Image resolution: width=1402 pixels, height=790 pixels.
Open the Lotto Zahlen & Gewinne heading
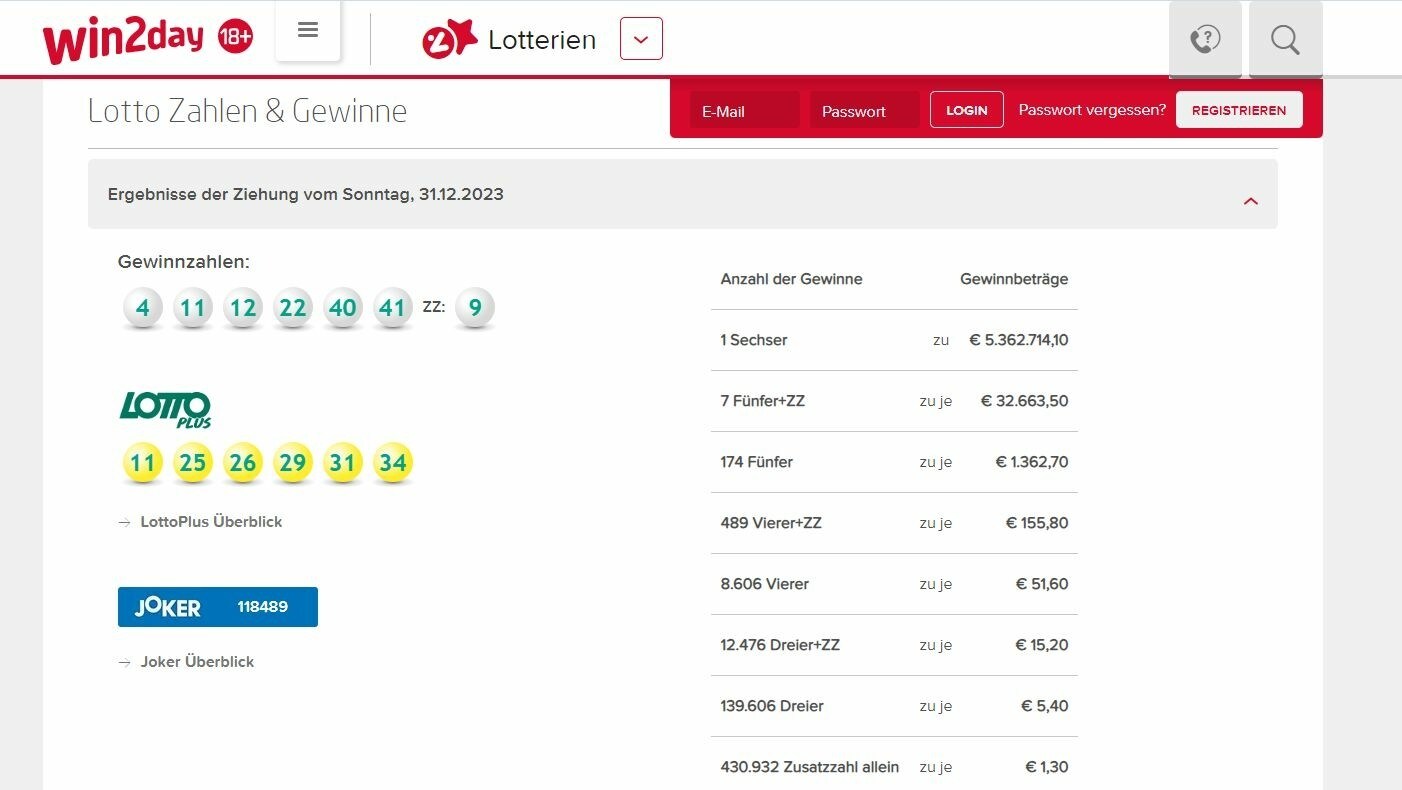click(x=247, y=110)
